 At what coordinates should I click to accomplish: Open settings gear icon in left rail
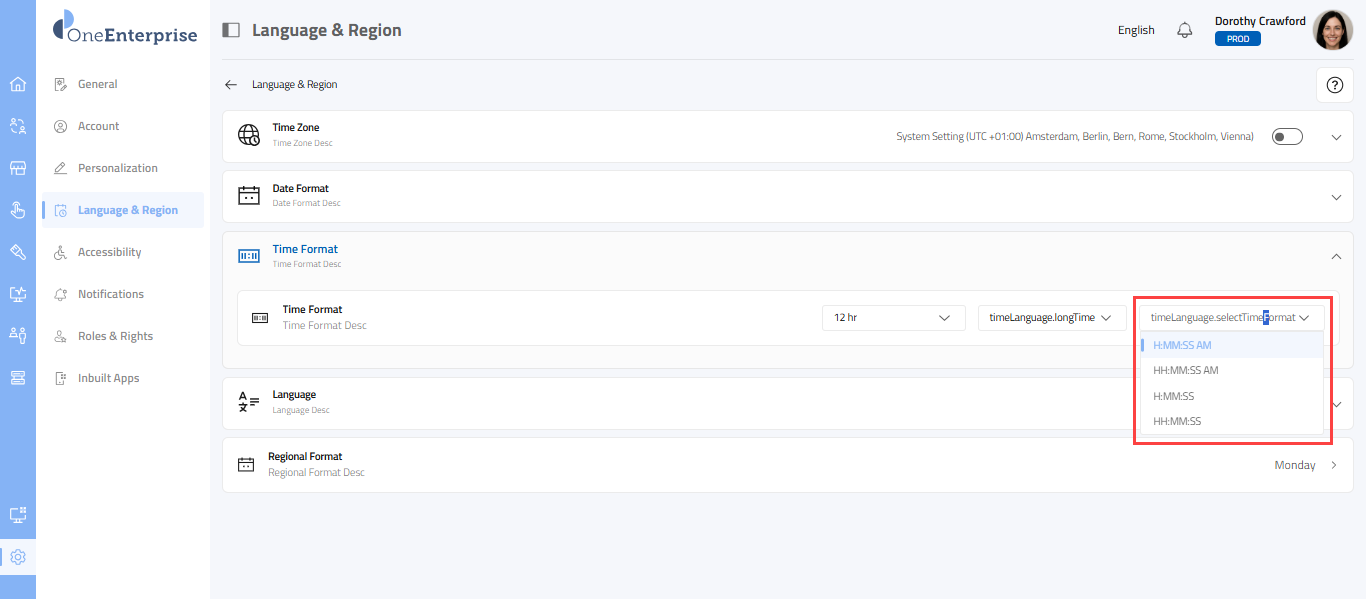tap(18, 557)
